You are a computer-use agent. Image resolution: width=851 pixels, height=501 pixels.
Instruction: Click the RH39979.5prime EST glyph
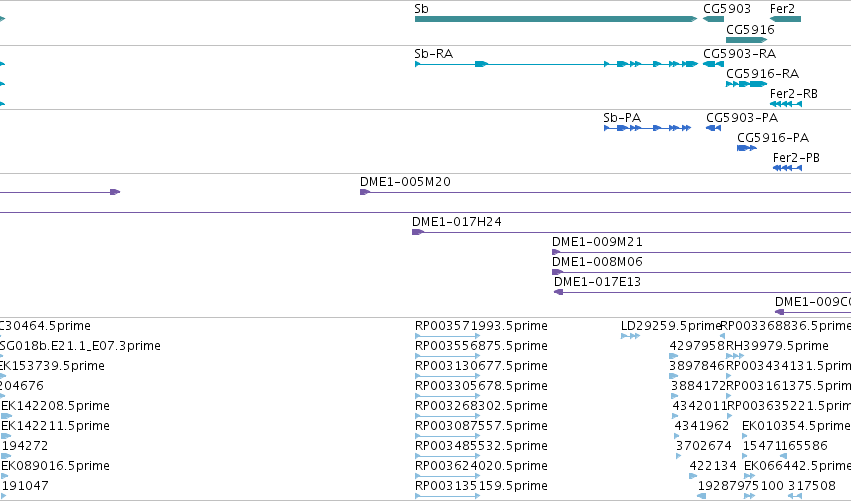tap(735, 356)
